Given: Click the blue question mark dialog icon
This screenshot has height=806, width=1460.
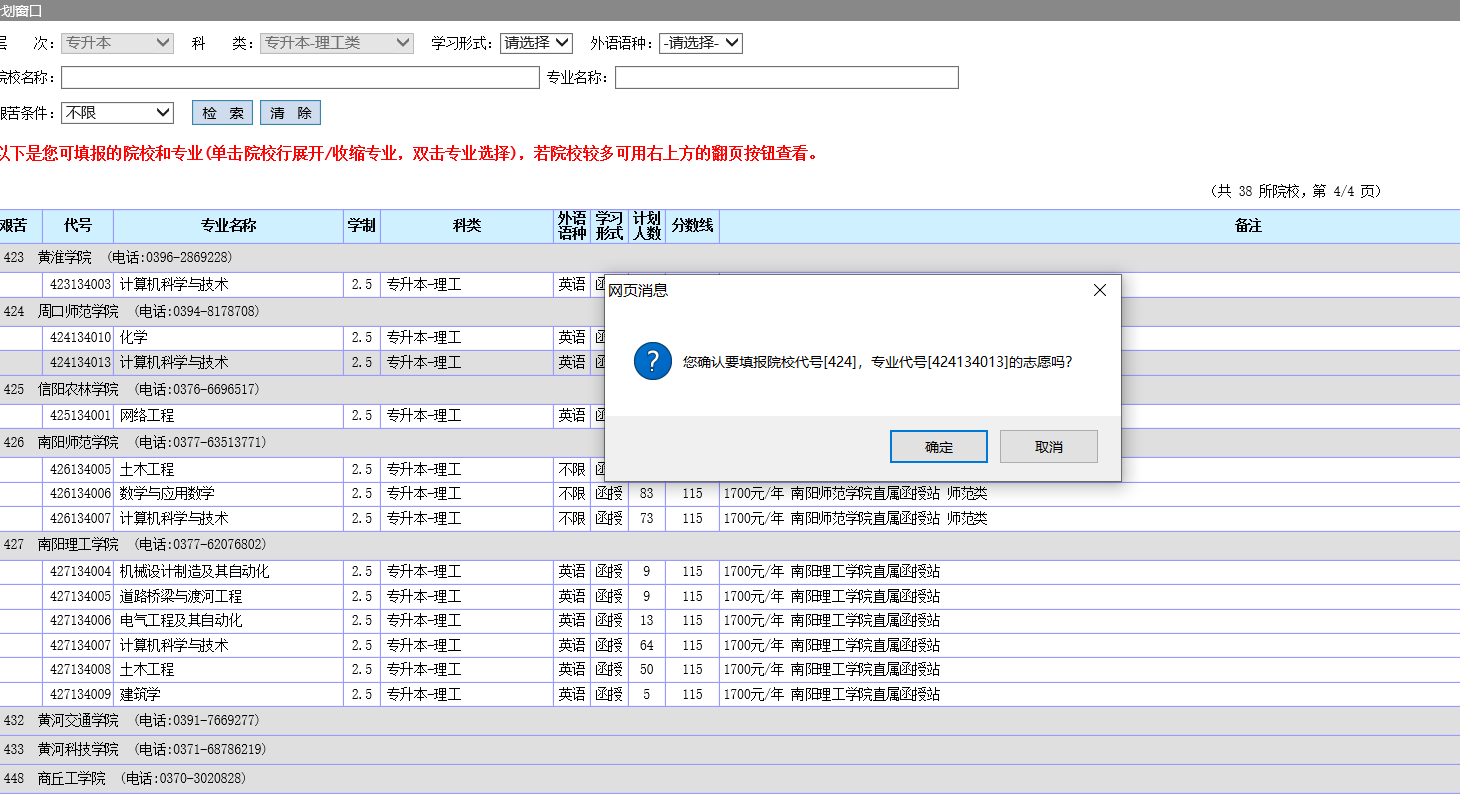Looking at the screenshot, I should pyautogui.click(x=653, y=361).
